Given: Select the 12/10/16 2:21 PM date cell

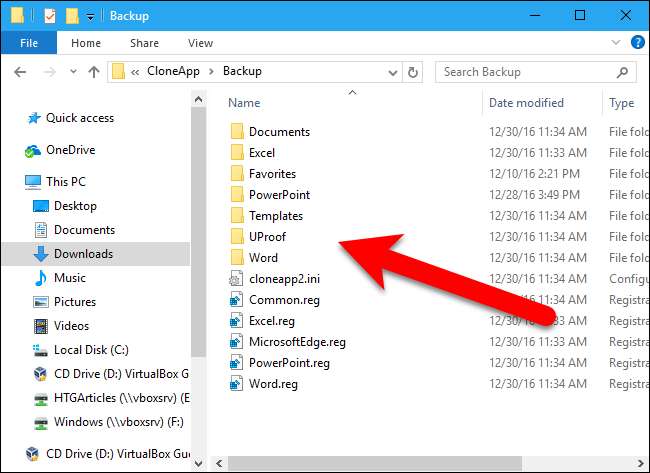Looking at the screenshot, I should point(534,174).
